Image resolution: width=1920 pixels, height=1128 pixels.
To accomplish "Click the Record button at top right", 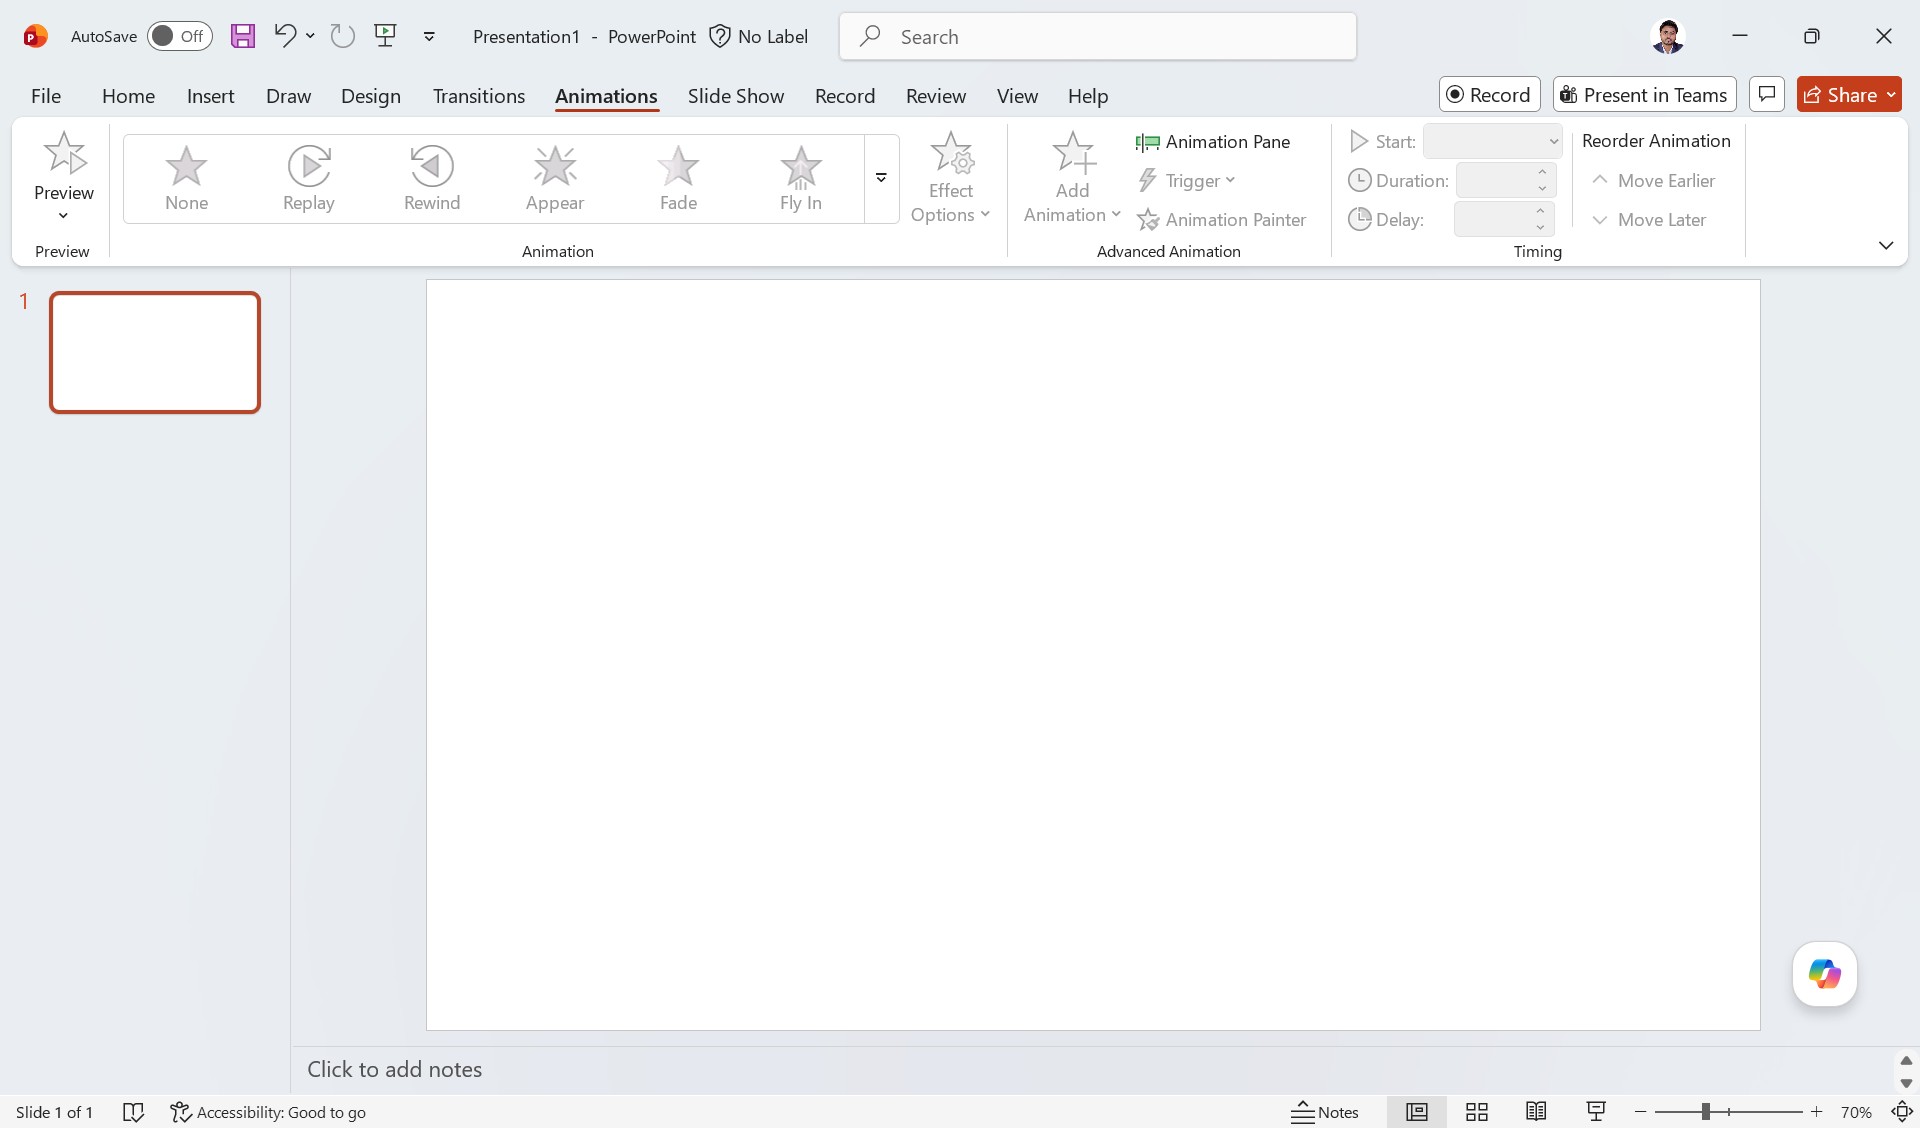I will click(1489, 95).
